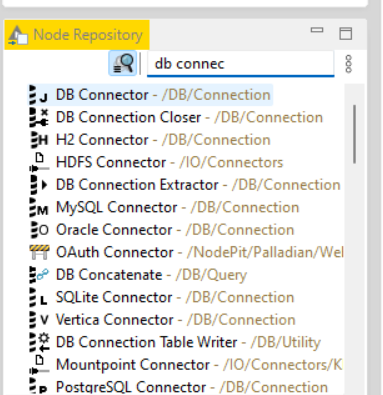
Task: Click the DB Connector node icon
Action: (x=39, y=95)
